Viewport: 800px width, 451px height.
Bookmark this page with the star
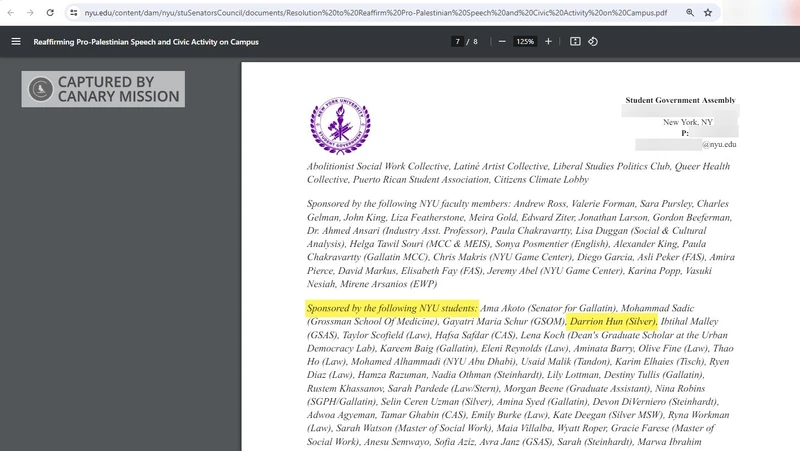pyautogui.click(x=708, y=13)
